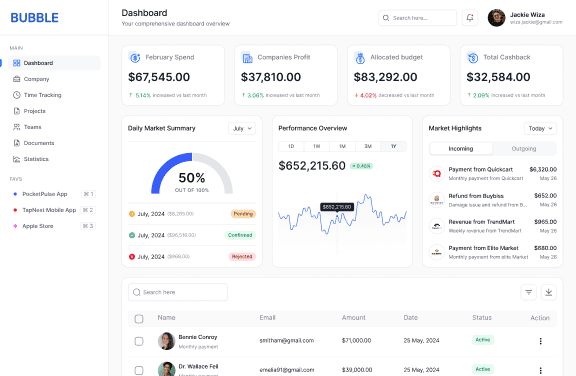Switch to the Outgoing tab
The width and height of the screenshot is (576, 376).
coord(524,149)
